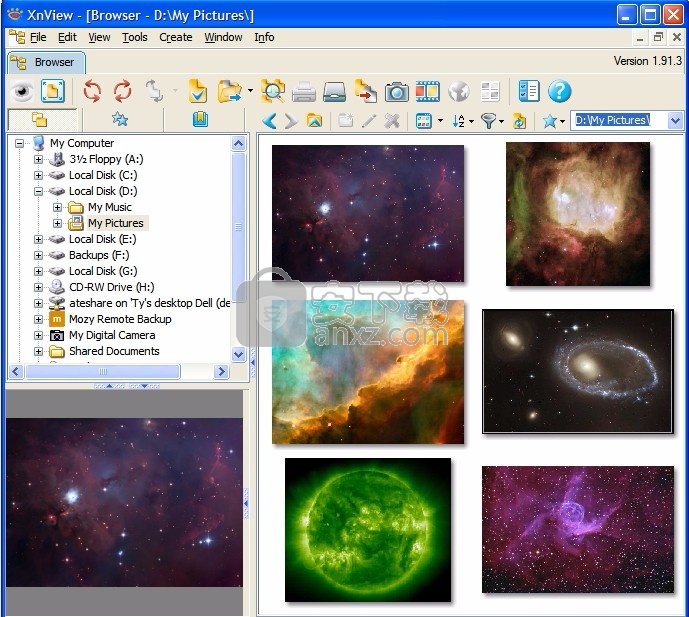689x617 pixels.
Task: Select Shared Documents folder
Action: tap(114, 351)
